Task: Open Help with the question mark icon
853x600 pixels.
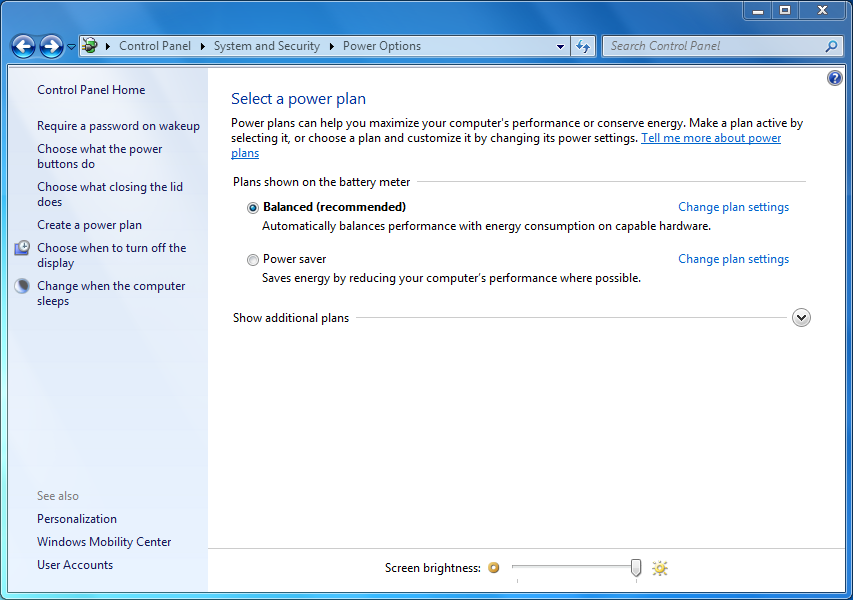Action: (835, 78)
